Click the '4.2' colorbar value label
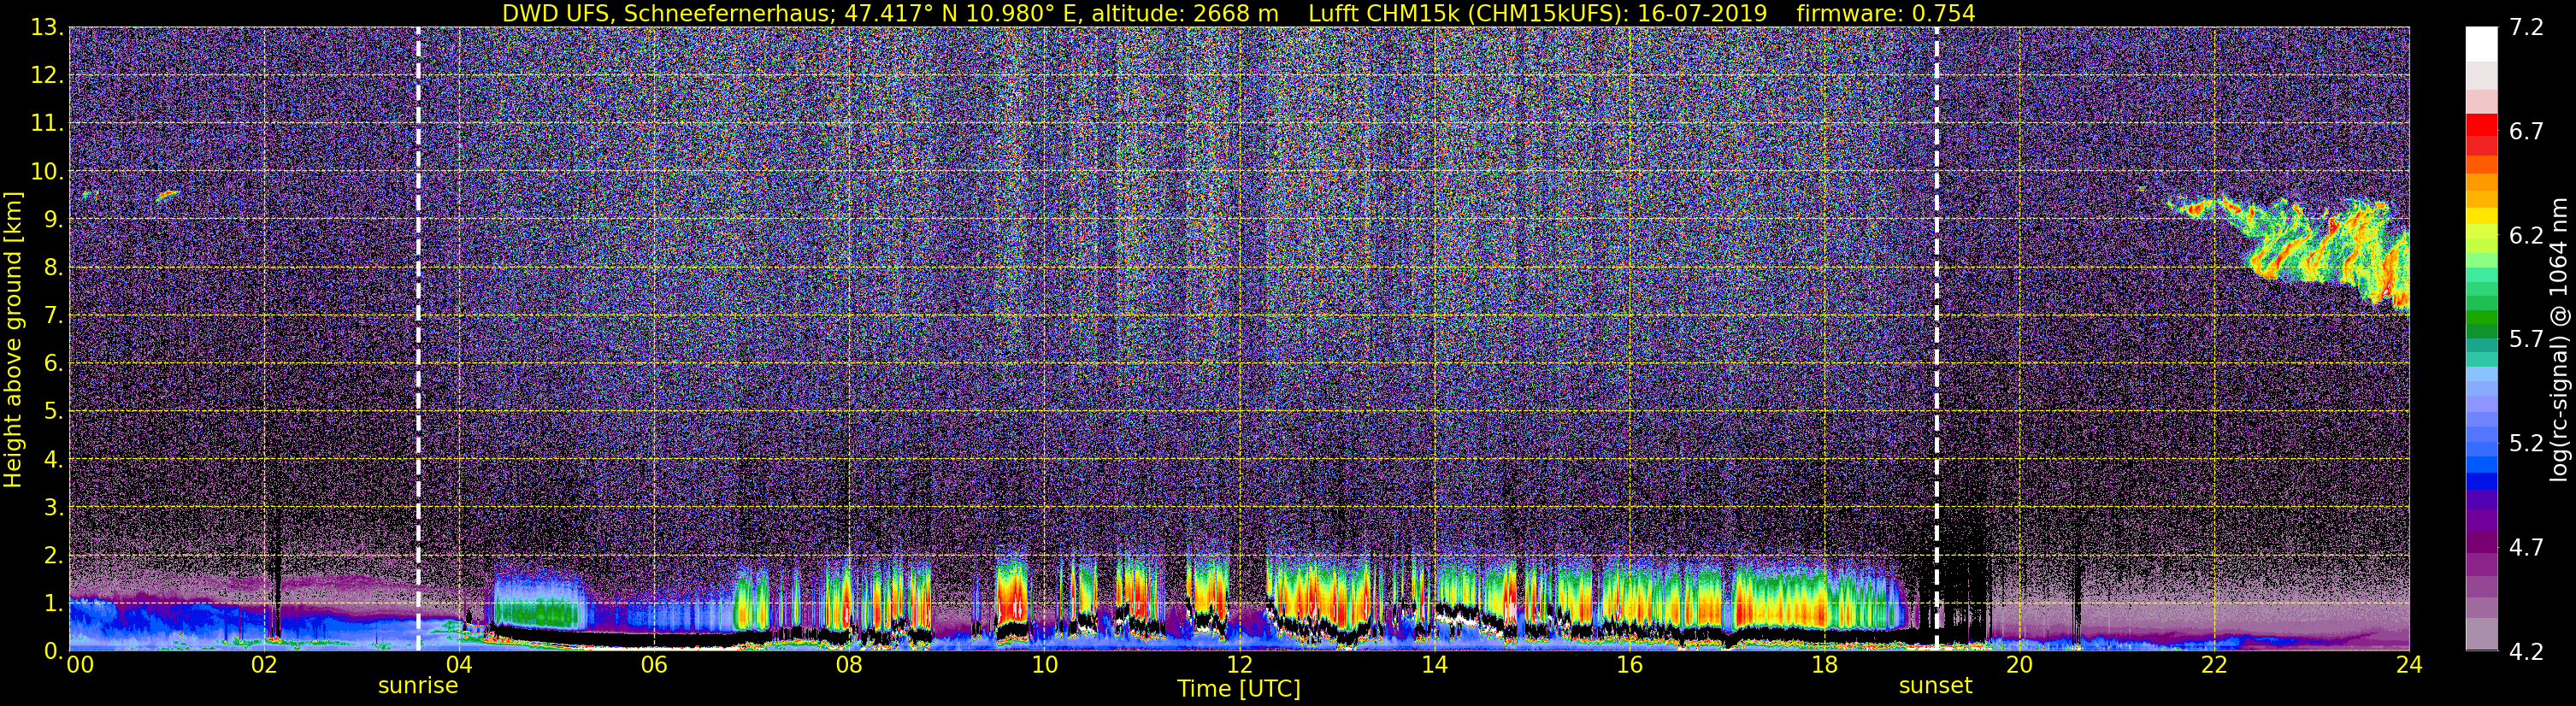Image resolution: width=2576 pixels, height=706 pixels. pyautogui.click(x=2526, y=651)
